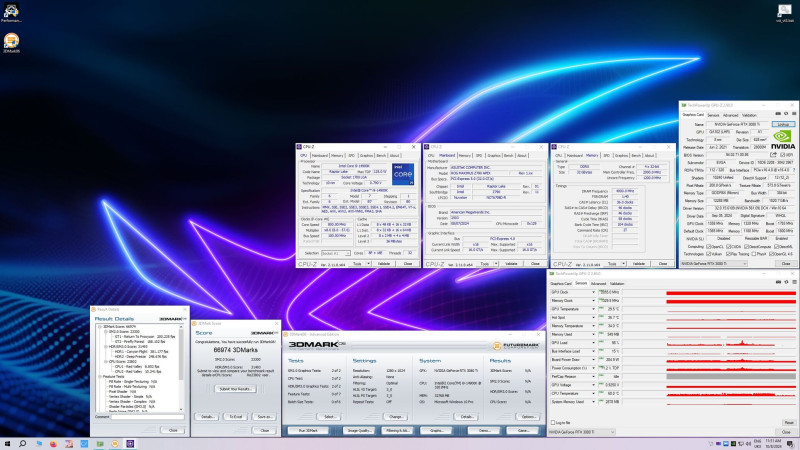Screen dimensions: 800x450
Task: Open the GPU Clock sensor dropdown arrow
Action: click(x=593, y=292)
